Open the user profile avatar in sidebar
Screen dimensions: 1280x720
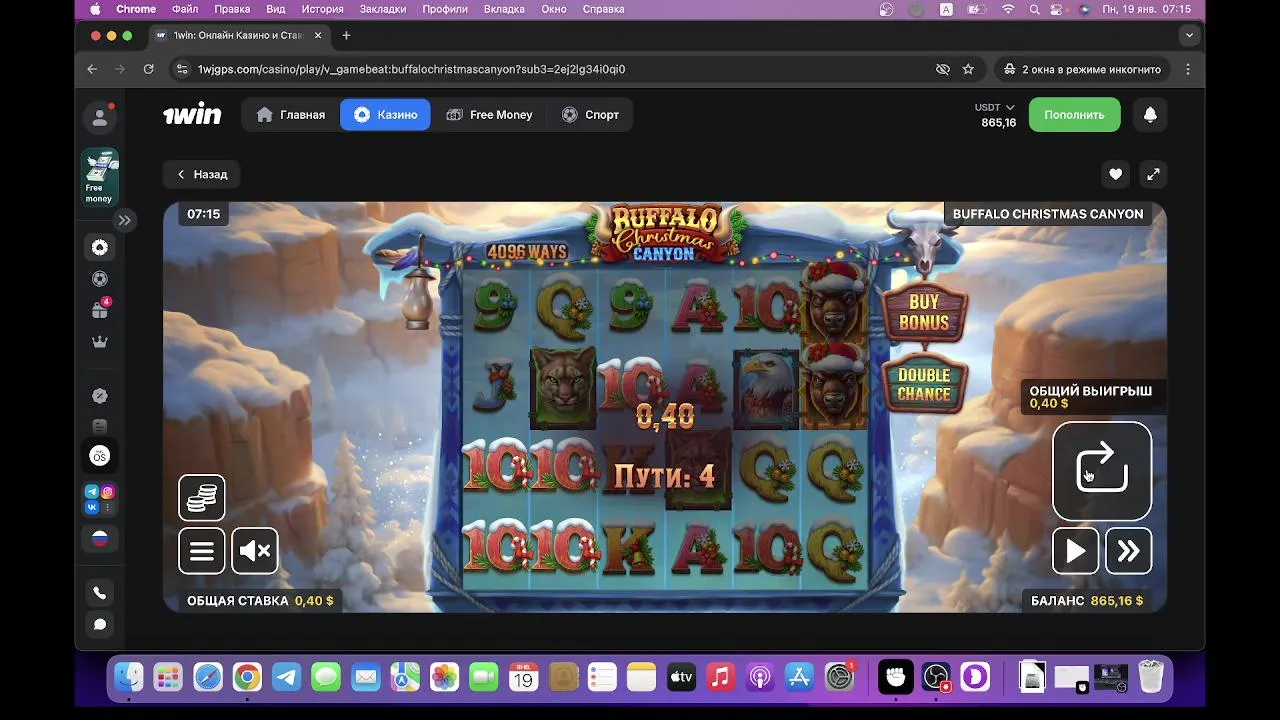tap(100, 117)
